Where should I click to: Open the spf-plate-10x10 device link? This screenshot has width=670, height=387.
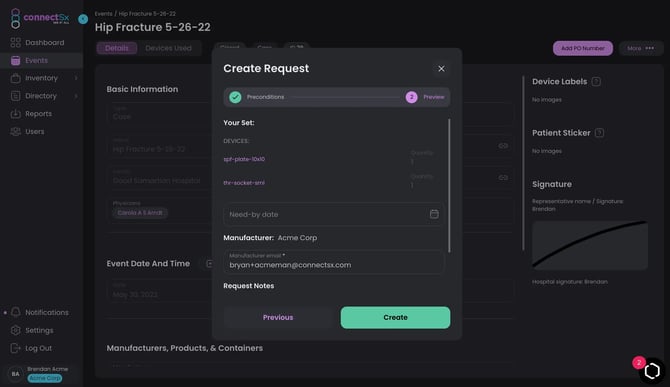tap(244, 159)
